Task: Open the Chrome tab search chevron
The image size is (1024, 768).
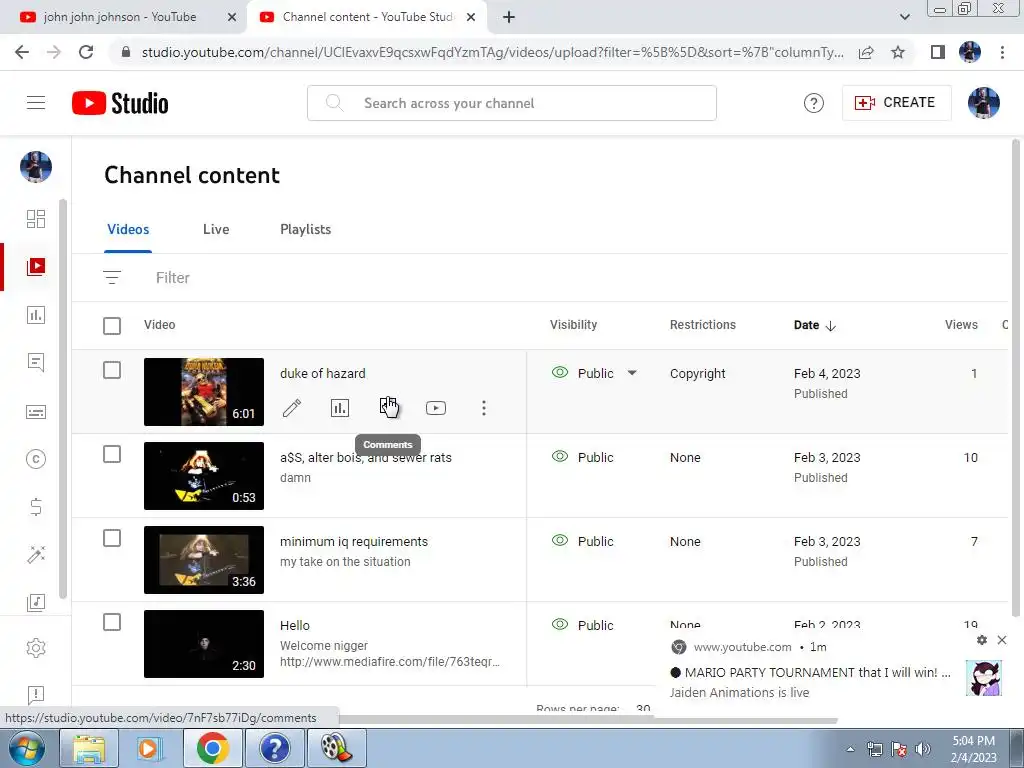Action: click(904, 17)
